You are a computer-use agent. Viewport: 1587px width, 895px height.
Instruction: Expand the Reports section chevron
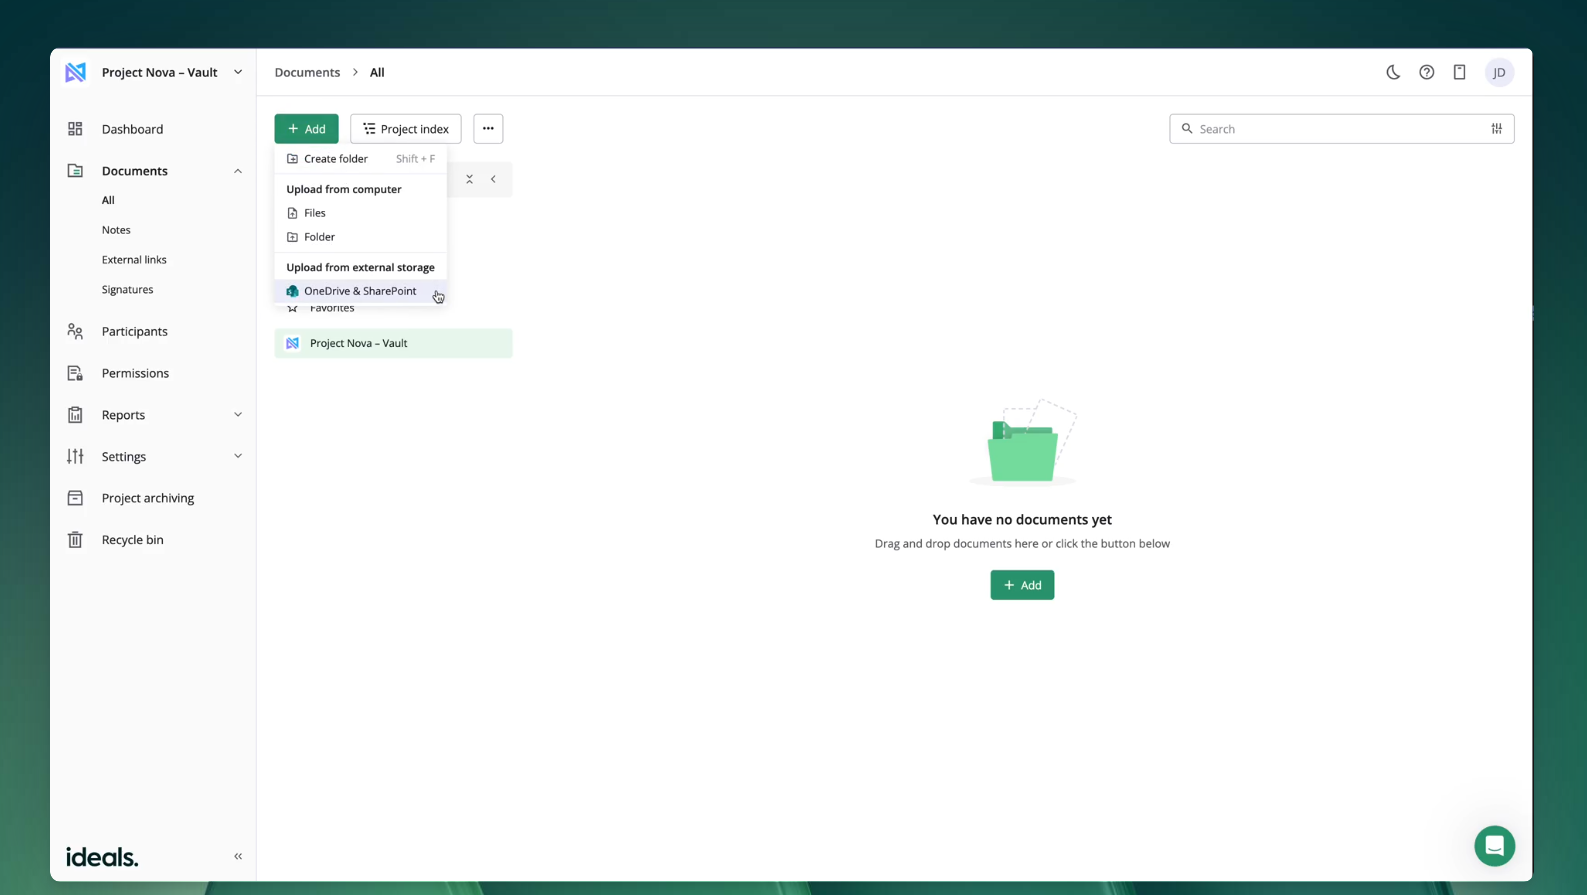[238, 414]
